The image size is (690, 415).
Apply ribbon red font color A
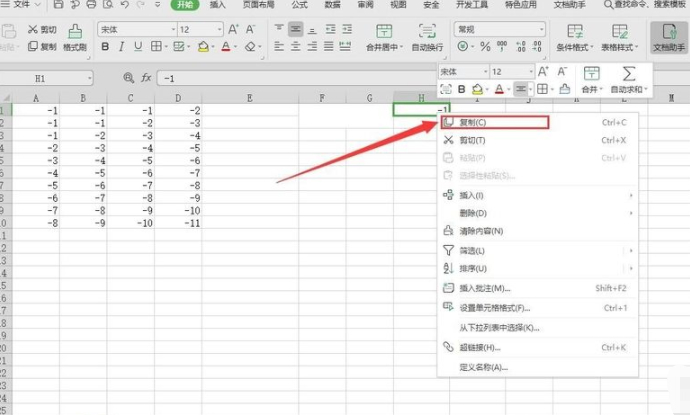[x=226, y=46]
